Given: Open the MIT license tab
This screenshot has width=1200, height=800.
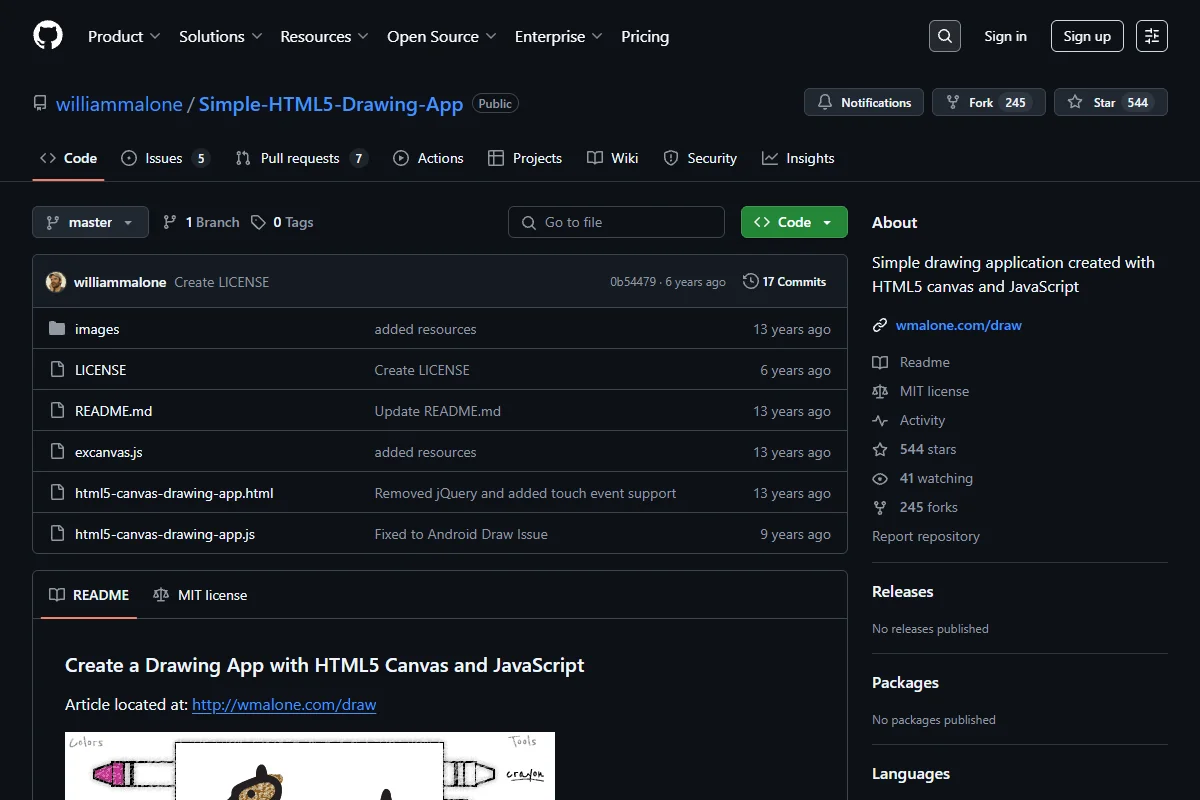Looking at the screenshot, I should pos(200,595).
